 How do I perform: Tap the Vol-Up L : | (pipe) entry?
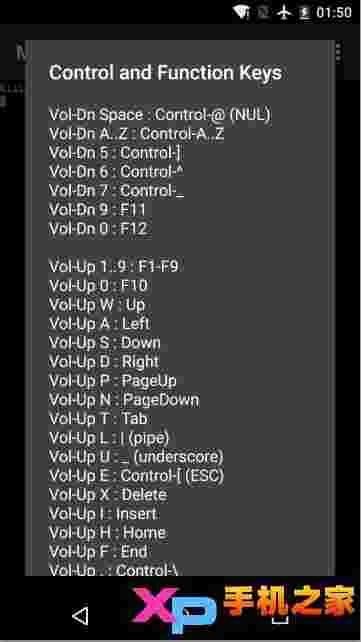click(109, 438)
